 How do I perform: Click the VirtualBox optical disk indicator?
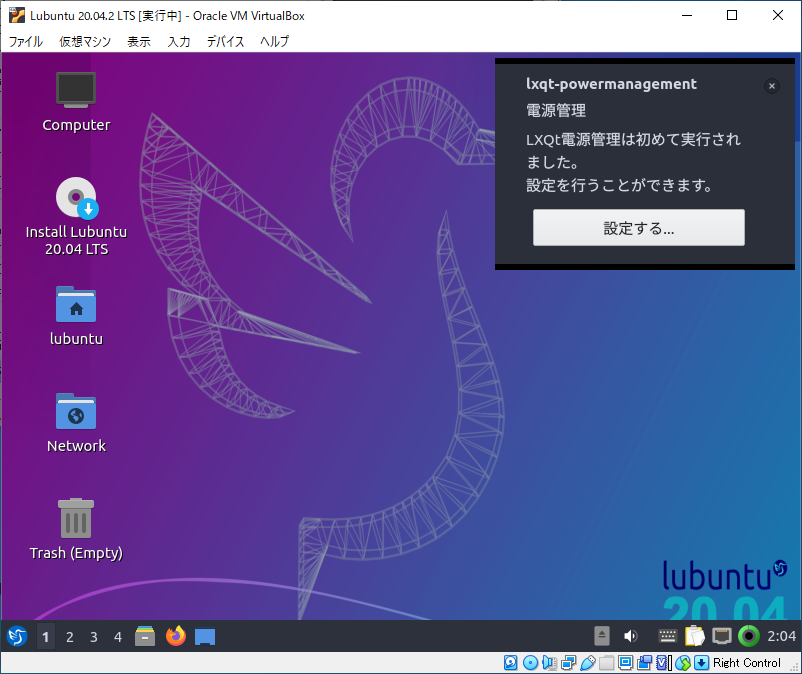pyautogui.click(x=530, y=663)
